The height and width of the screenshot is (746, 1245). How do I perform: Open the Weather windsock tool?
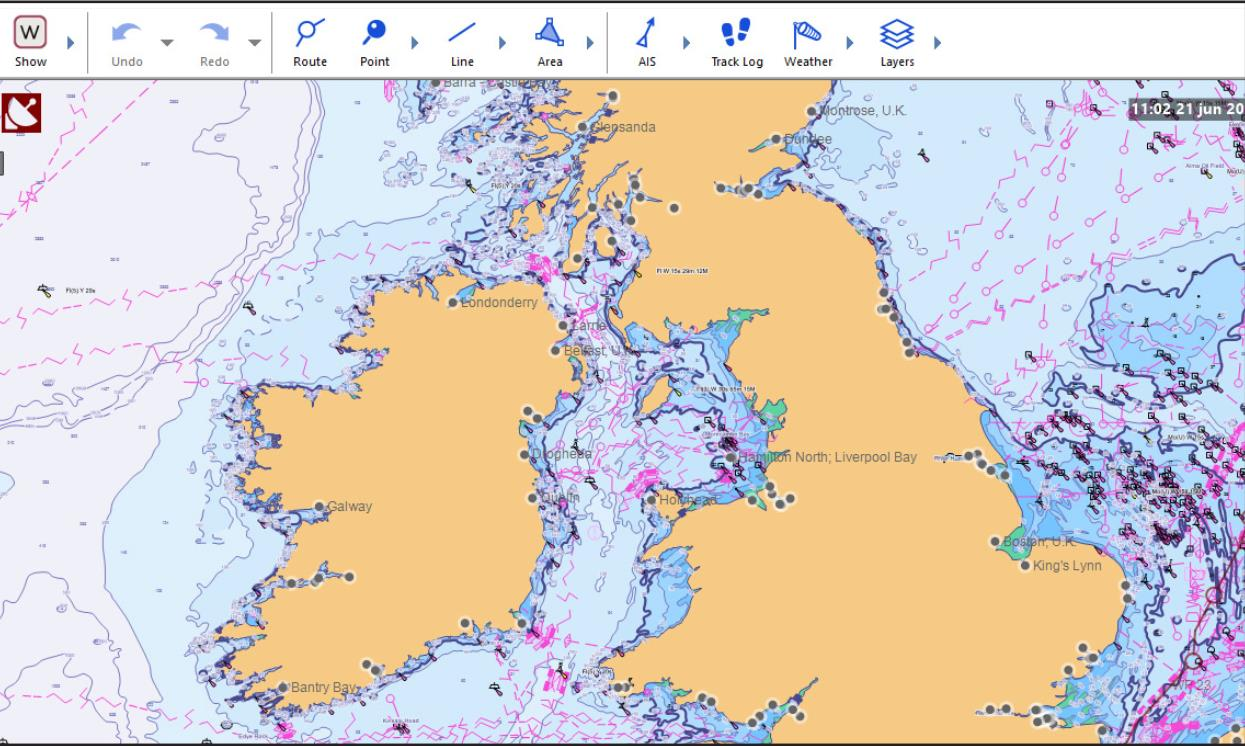(808, 41)
